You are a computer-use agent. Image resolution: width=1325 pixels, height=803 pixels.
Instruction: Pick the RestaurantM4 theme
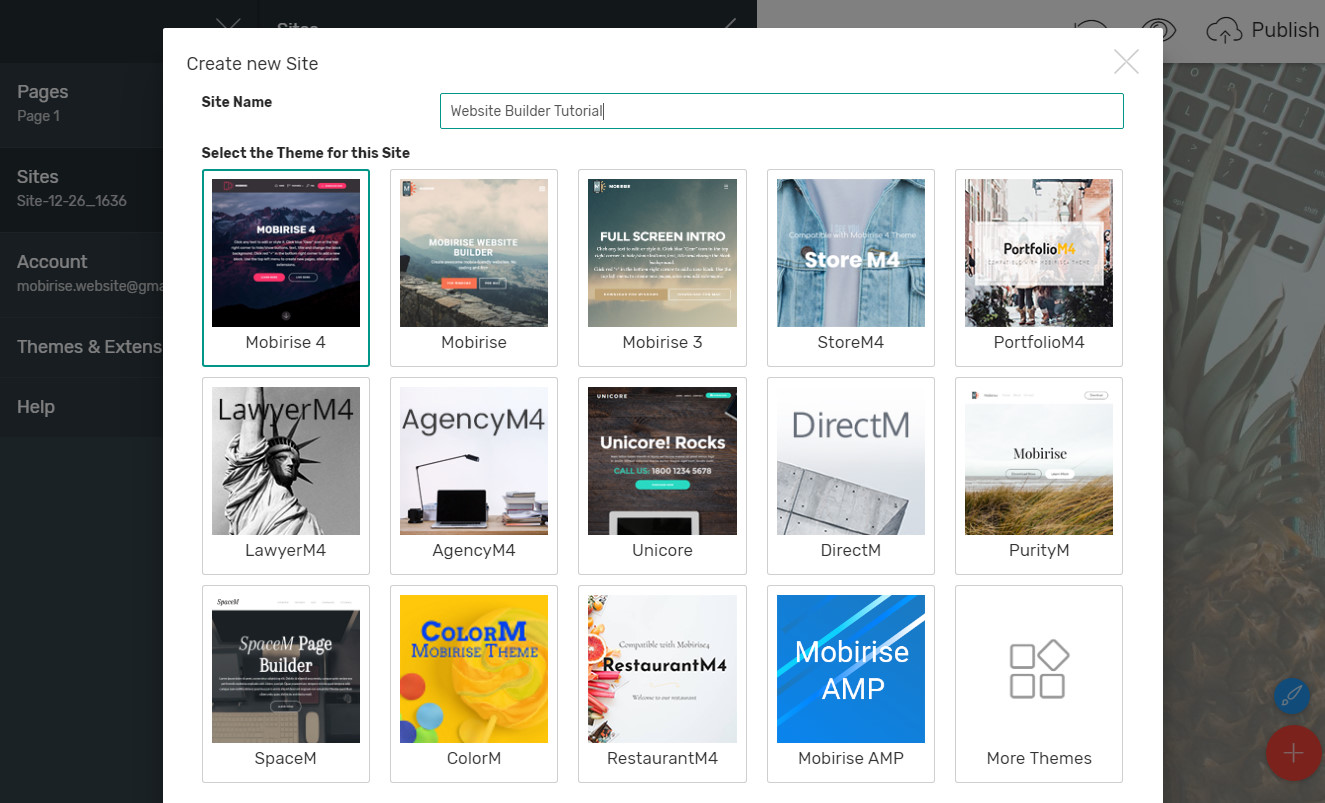coord(662,684)
